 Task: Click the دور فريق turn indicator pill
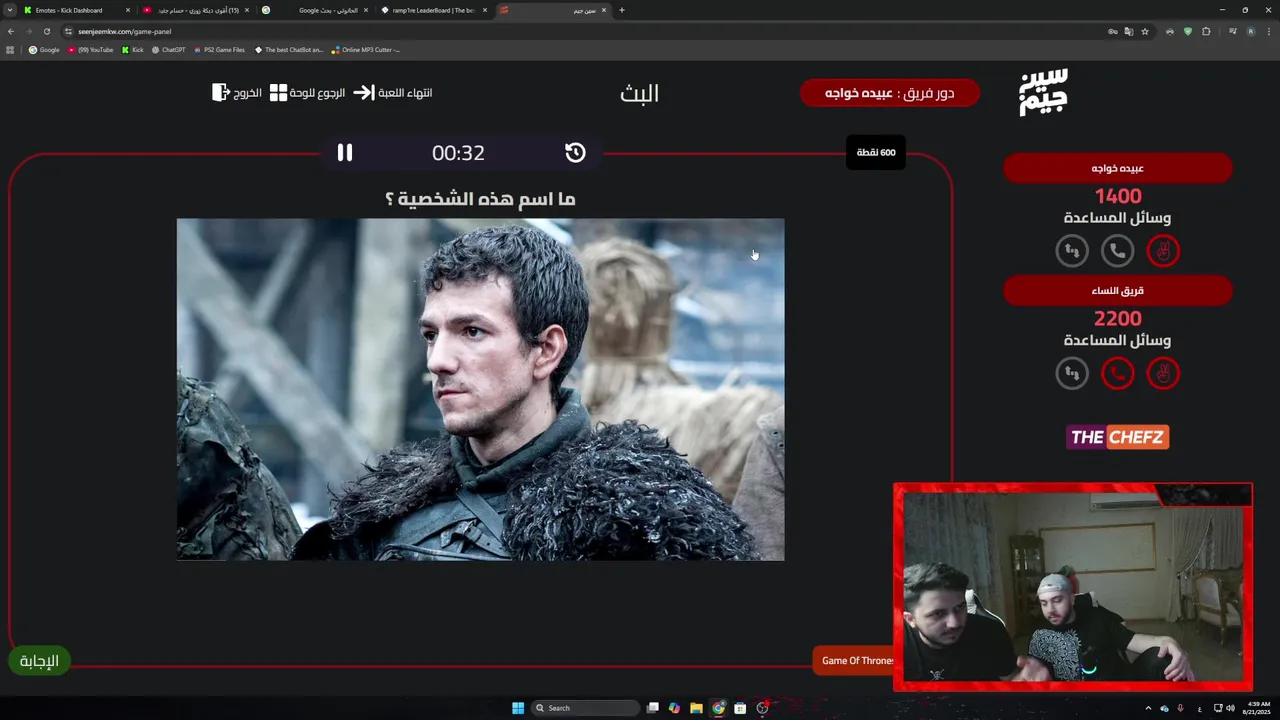tap(890, 93)
